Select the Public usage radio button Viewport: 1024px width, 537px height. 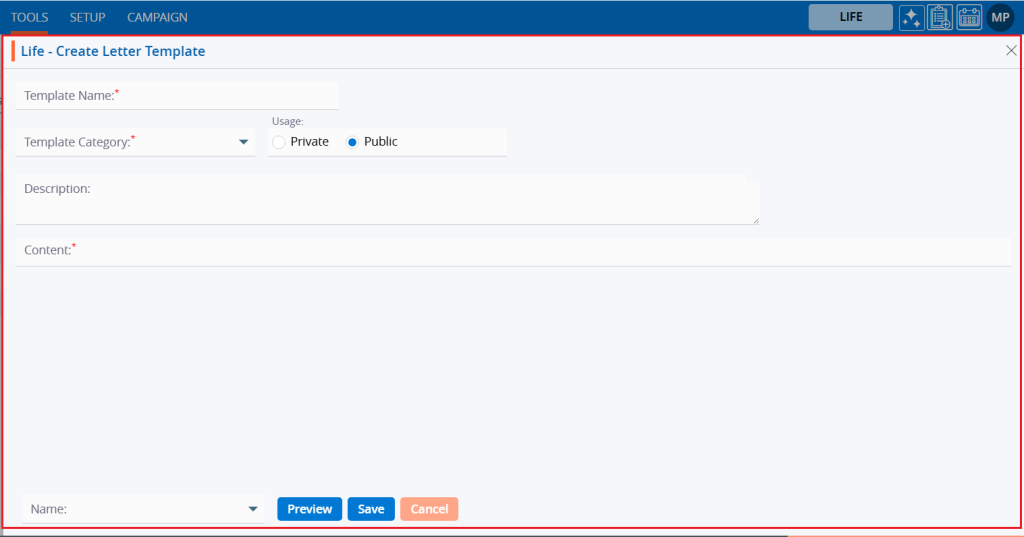tap(352, 142)
